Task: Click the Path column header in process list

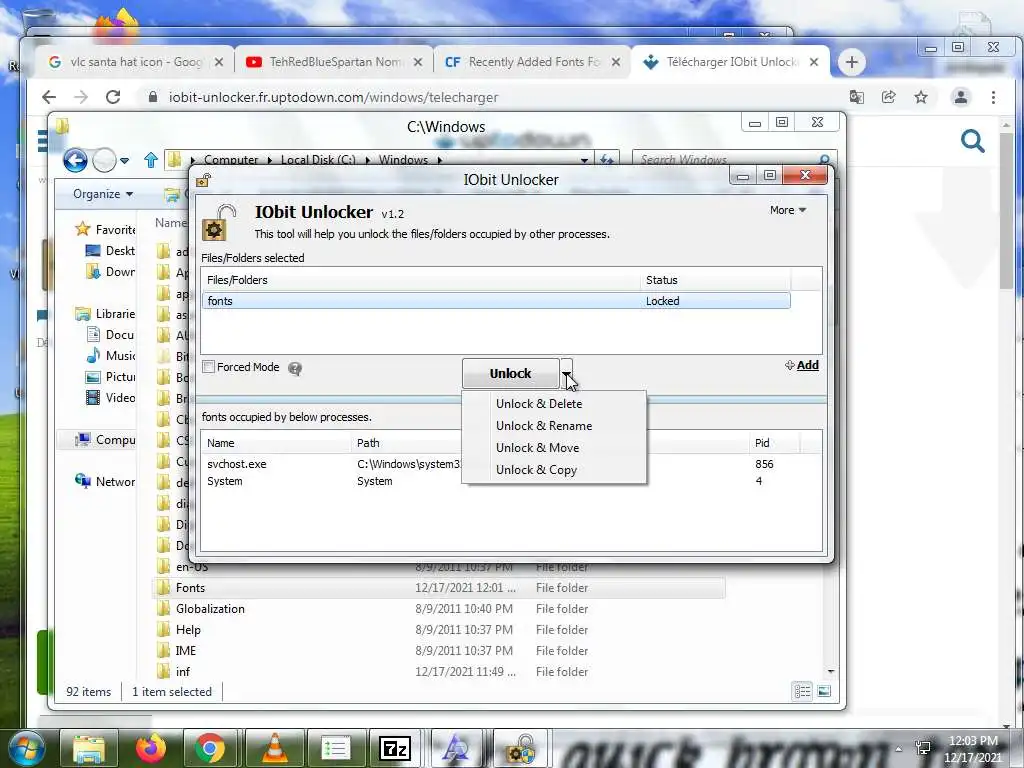Action: (406, 443)
